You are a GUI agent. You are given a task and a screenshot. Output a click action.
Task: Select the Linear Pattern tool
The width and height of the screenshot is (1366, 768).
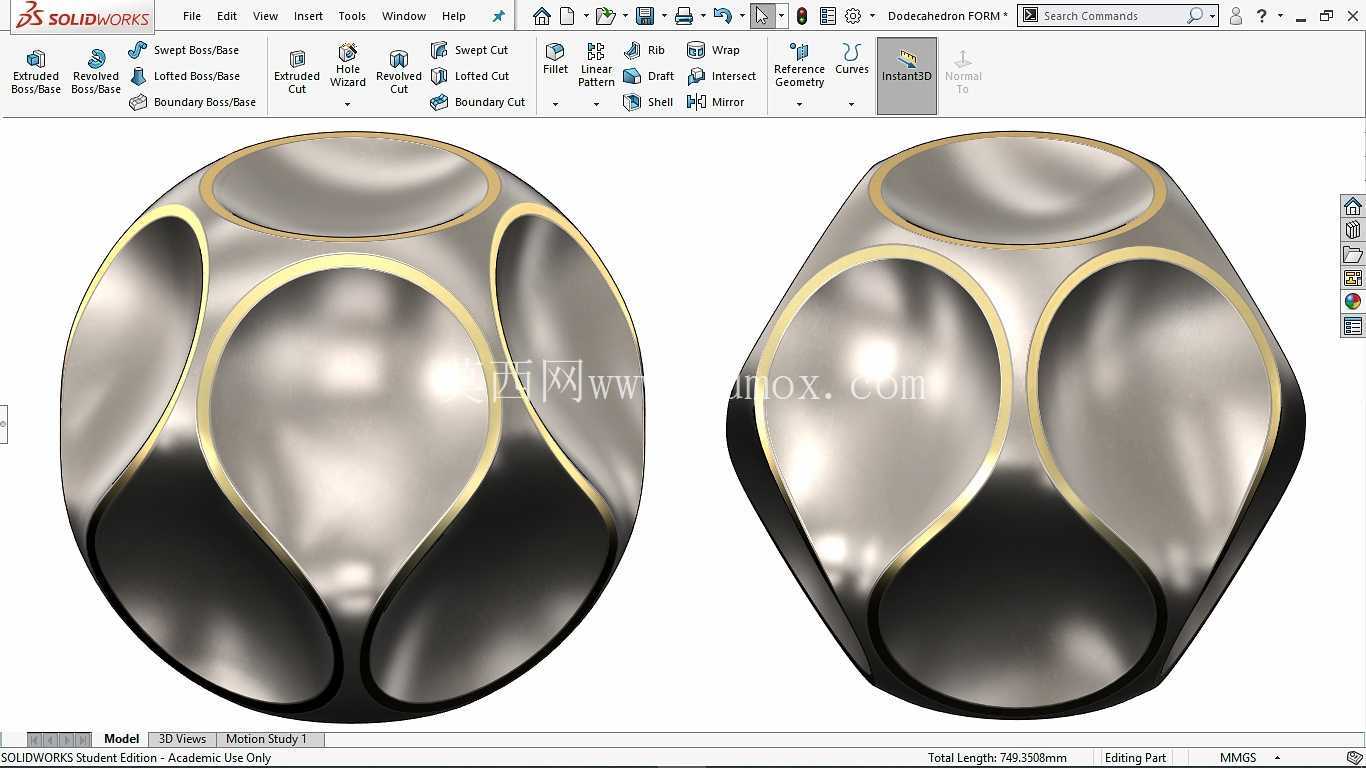[596, 65]
